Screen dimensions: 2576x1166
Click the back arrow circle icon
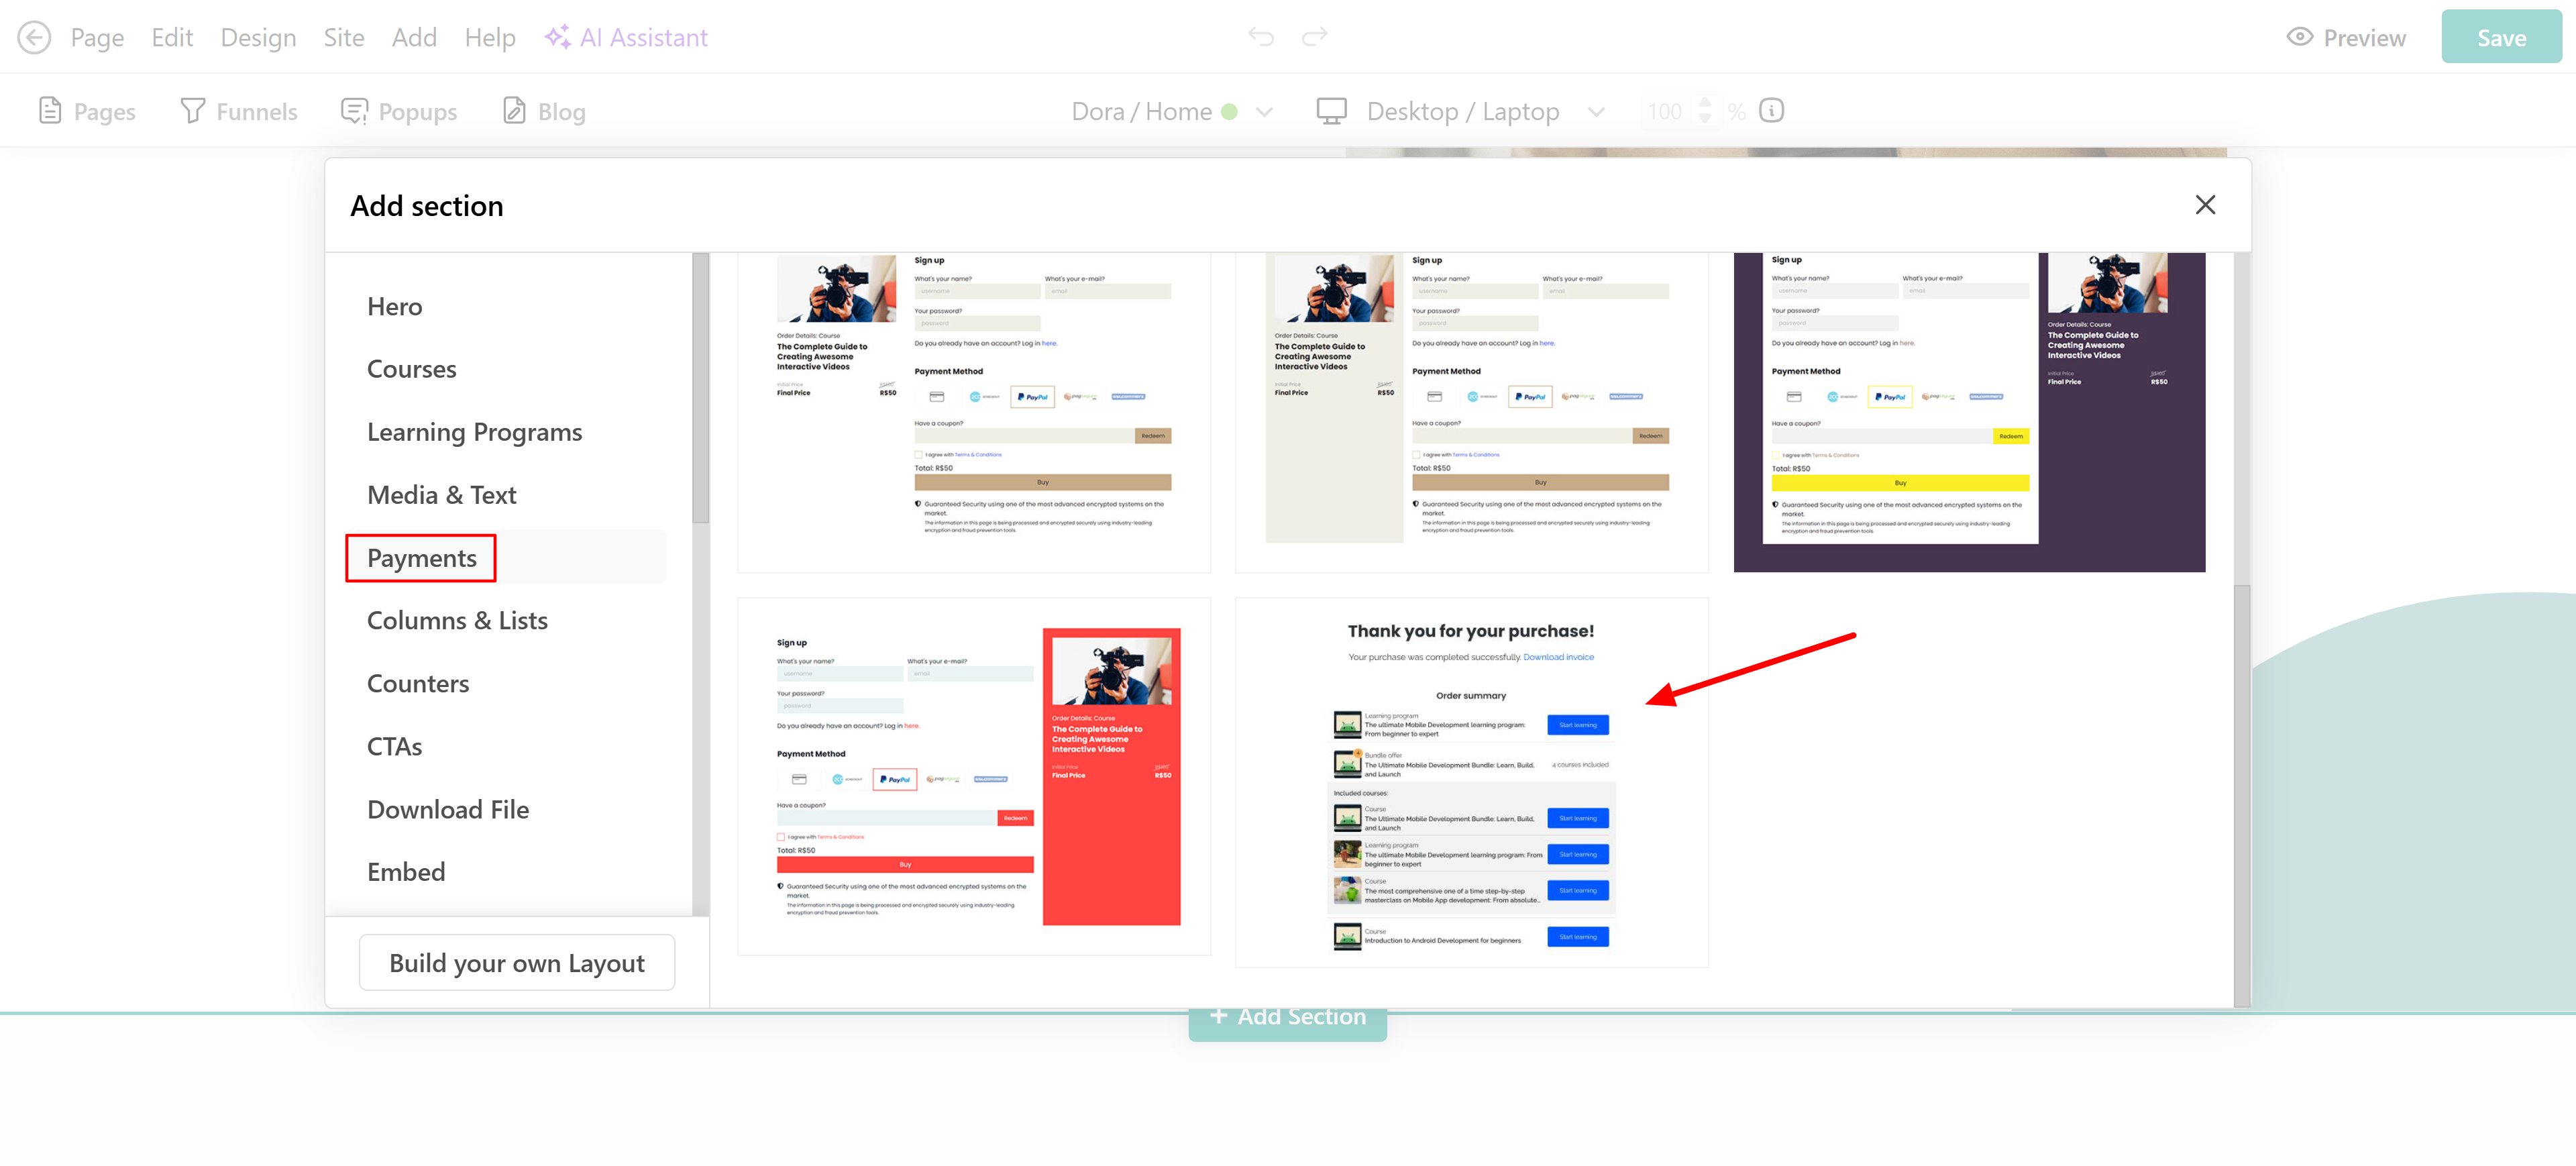(34, 38)
